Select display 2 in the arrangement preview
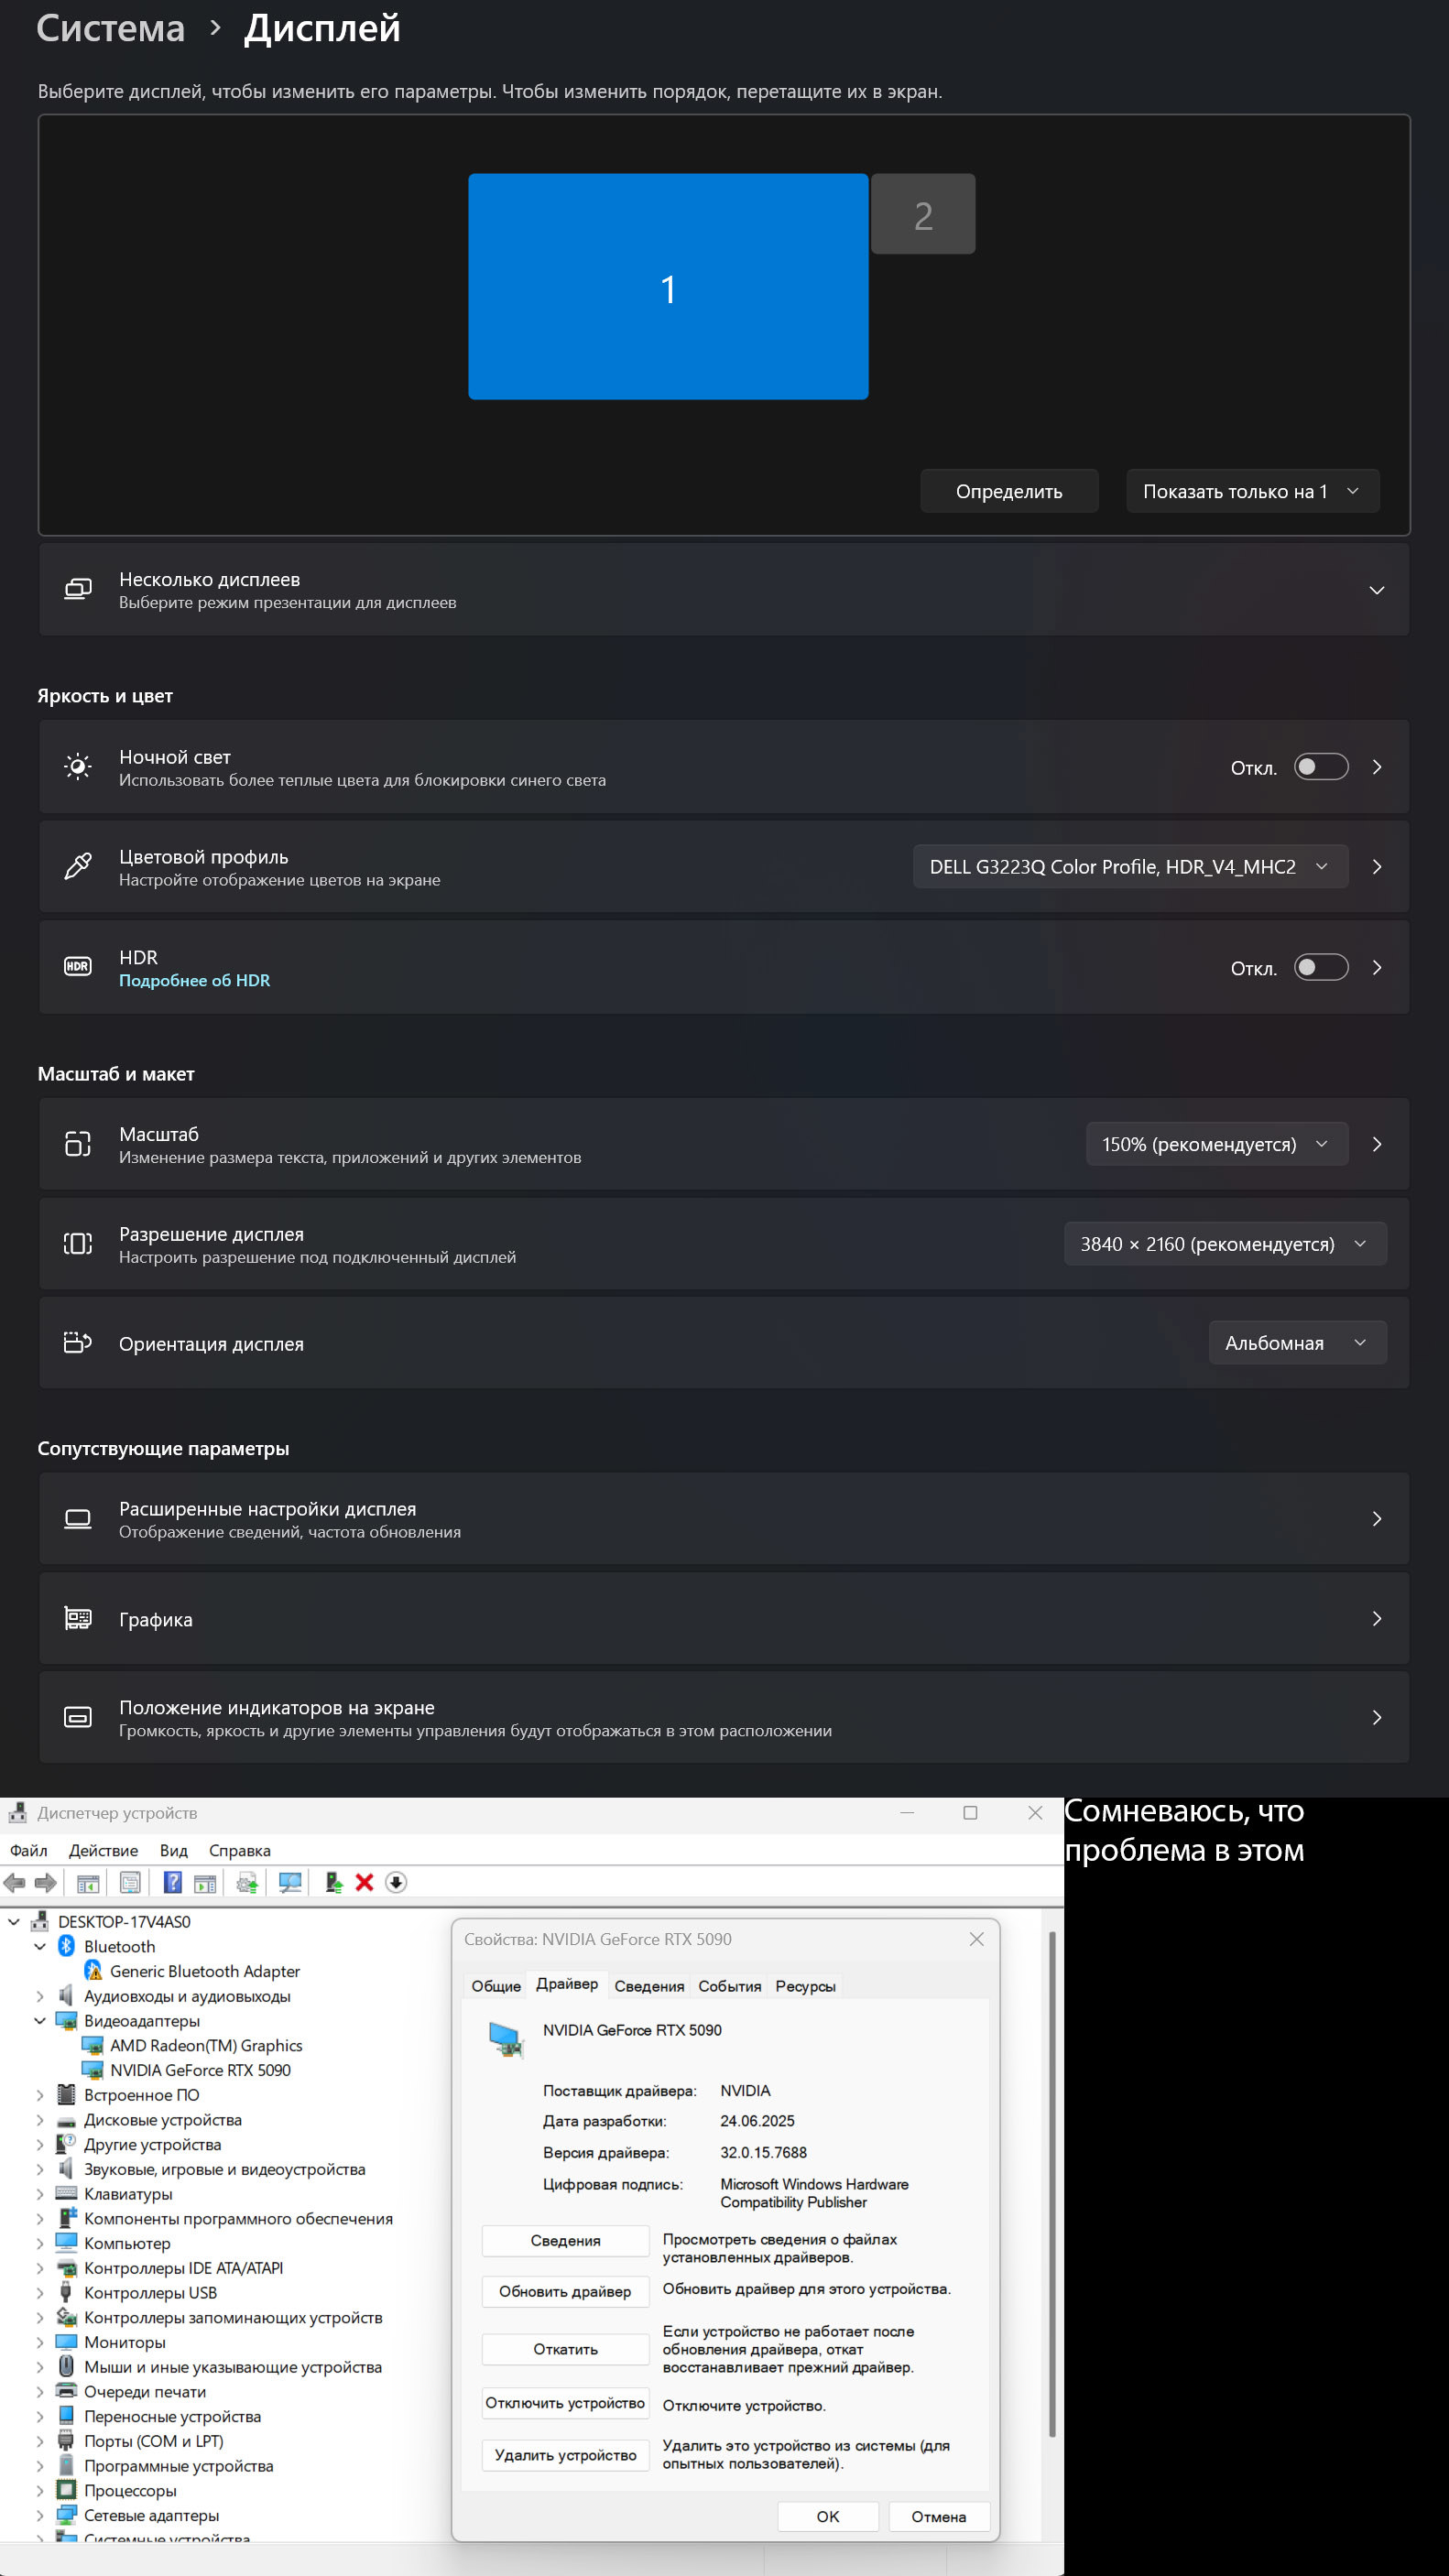The width and height of the screenshot is (1449, 2576). (923, 214)
